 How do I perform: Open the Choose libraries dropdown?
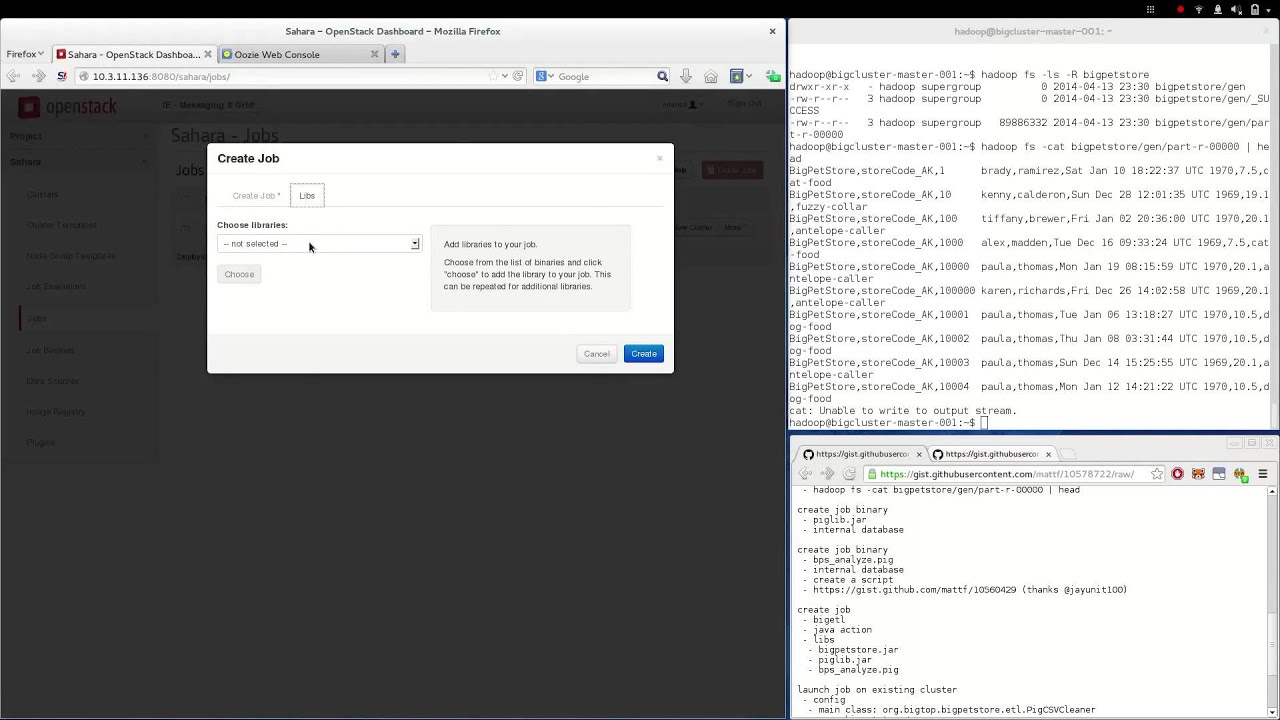pos(319,244)
